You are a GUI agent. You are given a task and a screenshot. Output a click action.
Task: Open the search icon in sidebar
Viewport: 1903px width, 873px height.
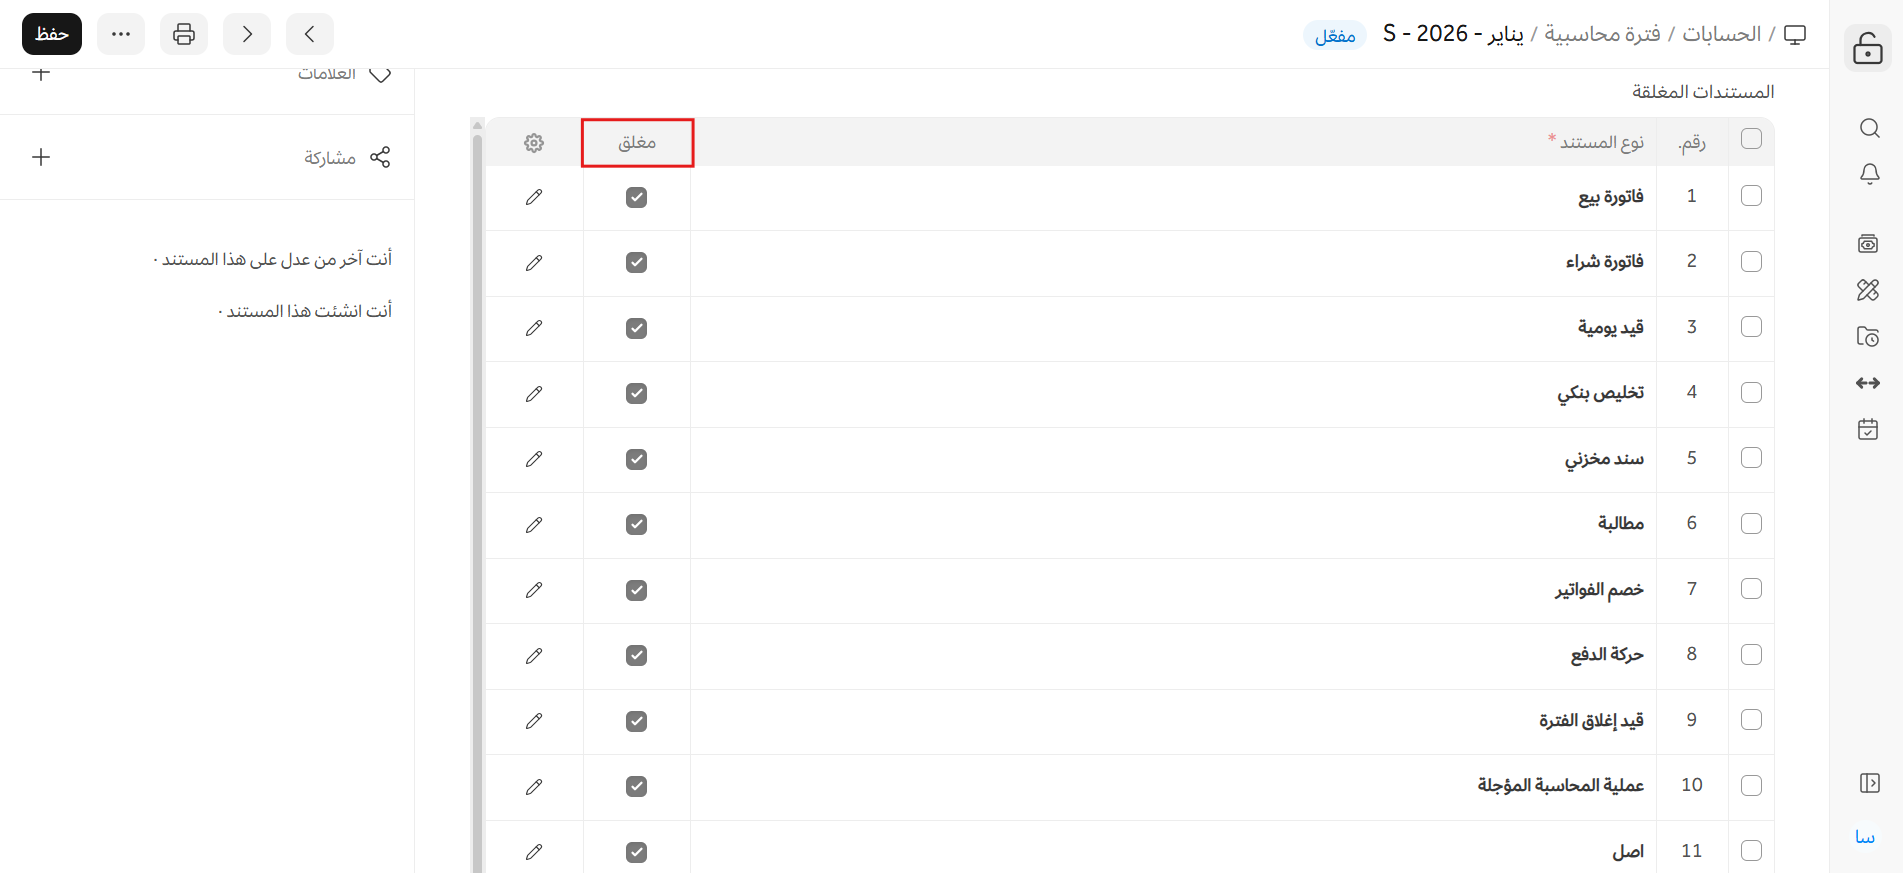(1868, 128)
